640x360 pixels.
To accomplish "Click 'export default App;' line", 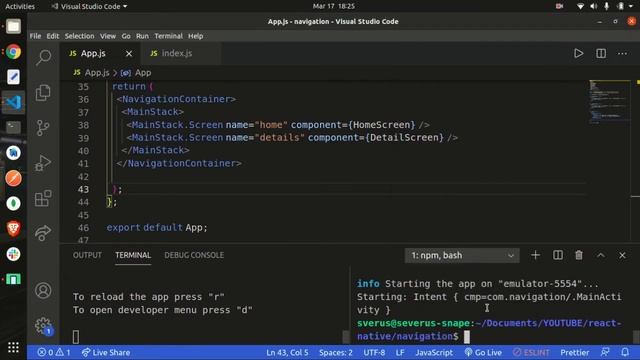I will (x=157, y=228).
